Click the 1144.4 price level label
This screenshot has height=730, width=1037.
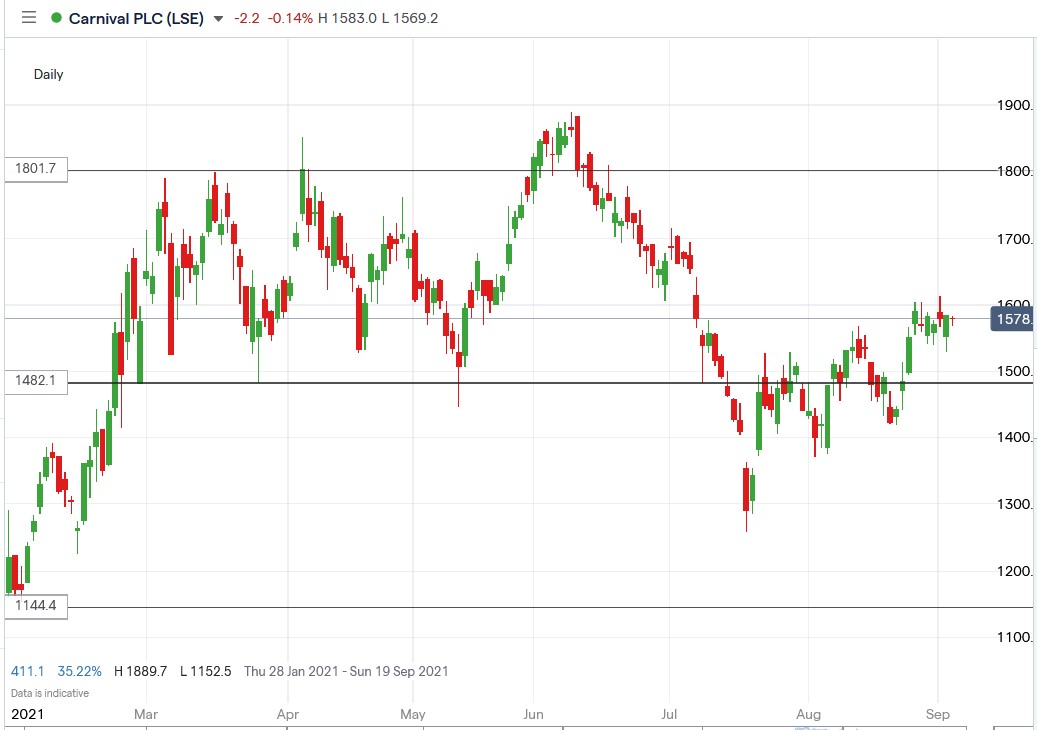click(37, 606)
